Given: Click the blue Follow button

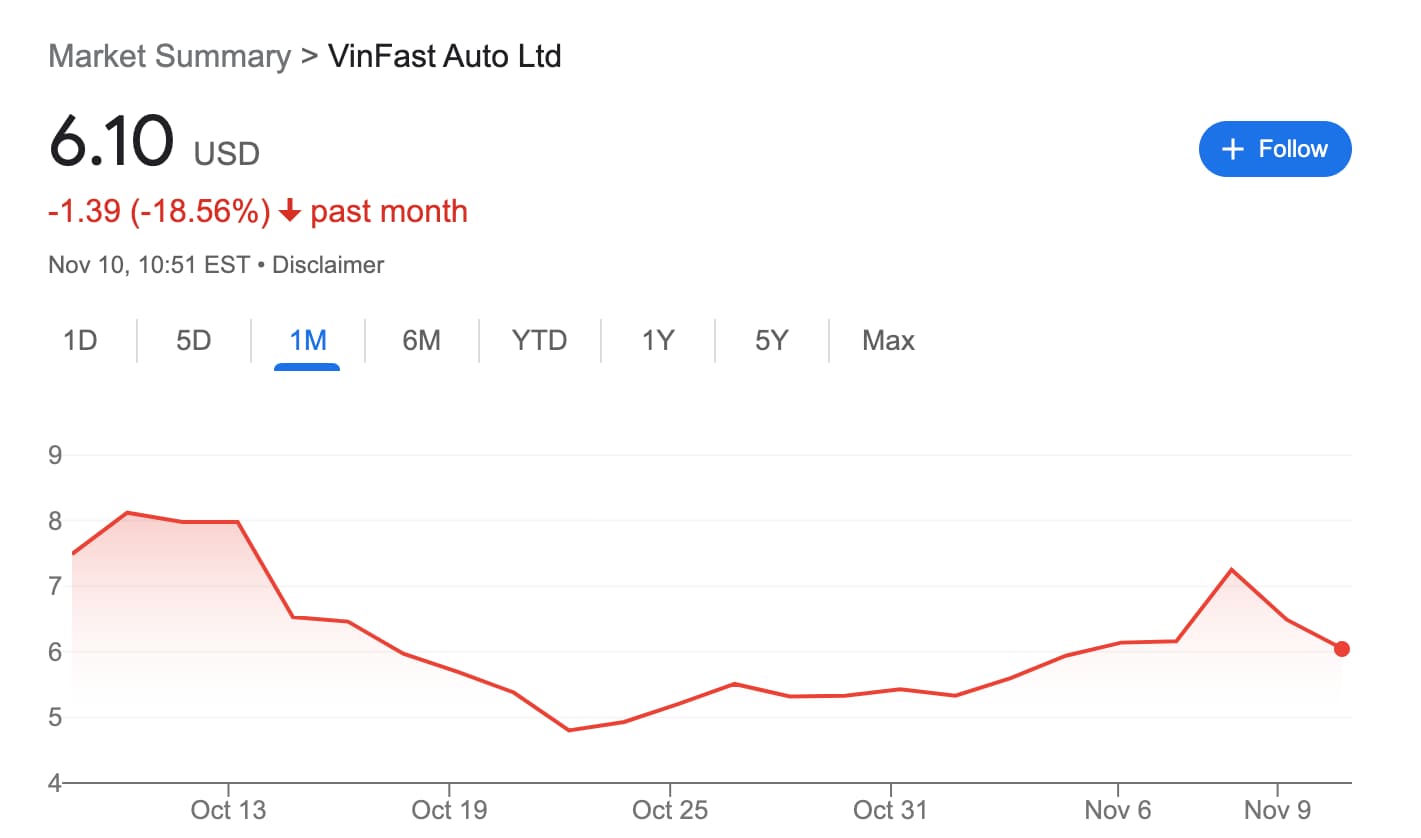Looking at the screenshot, I should (x=1275, y=149).
